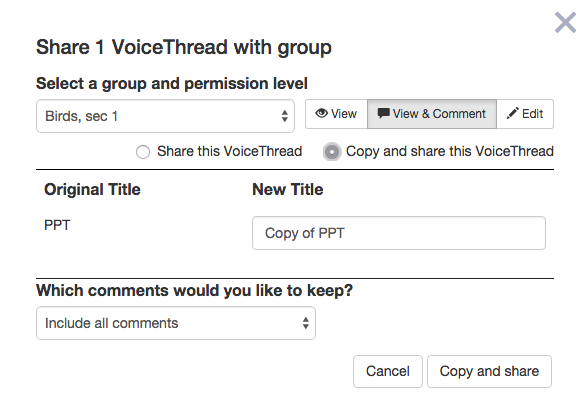Select the View permission level
Viewport: 588px width, 414px height.
click(336, 114)
